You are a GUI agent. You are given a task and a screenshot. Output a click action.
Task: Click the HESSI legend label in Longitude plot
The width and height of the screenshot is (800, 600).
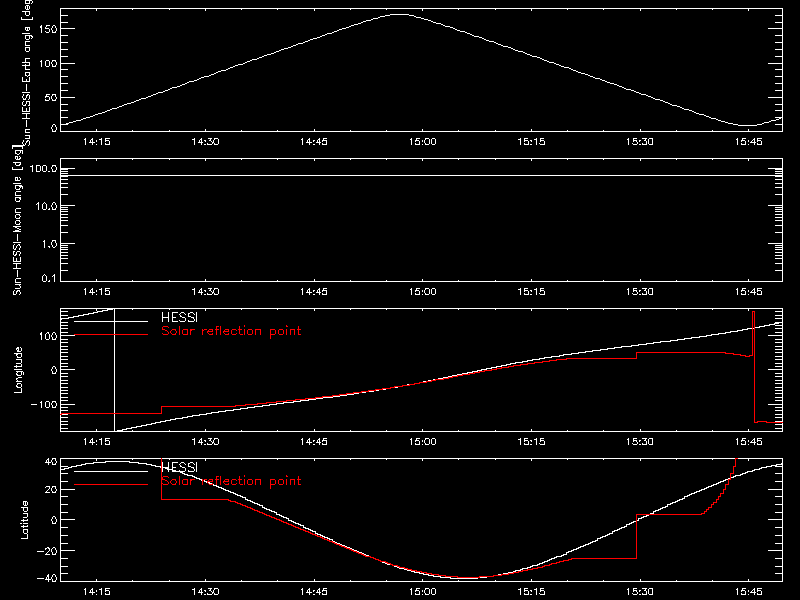point(179,317)
